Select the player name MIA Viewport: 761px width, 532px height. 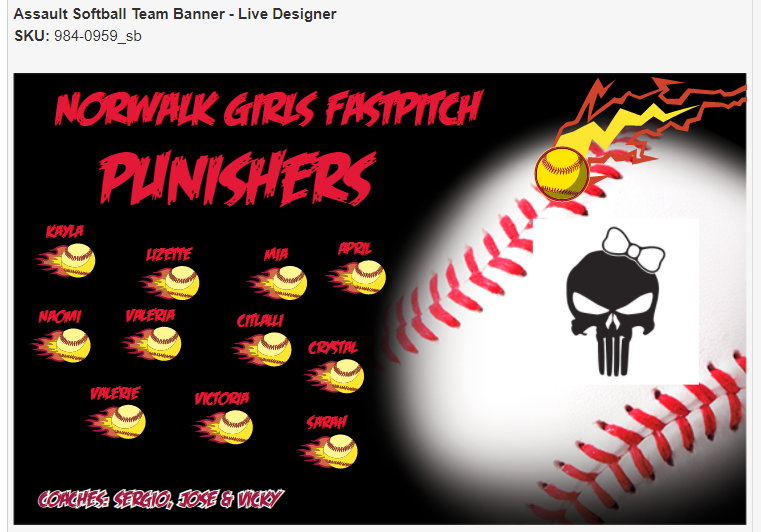tap(276, 254)
